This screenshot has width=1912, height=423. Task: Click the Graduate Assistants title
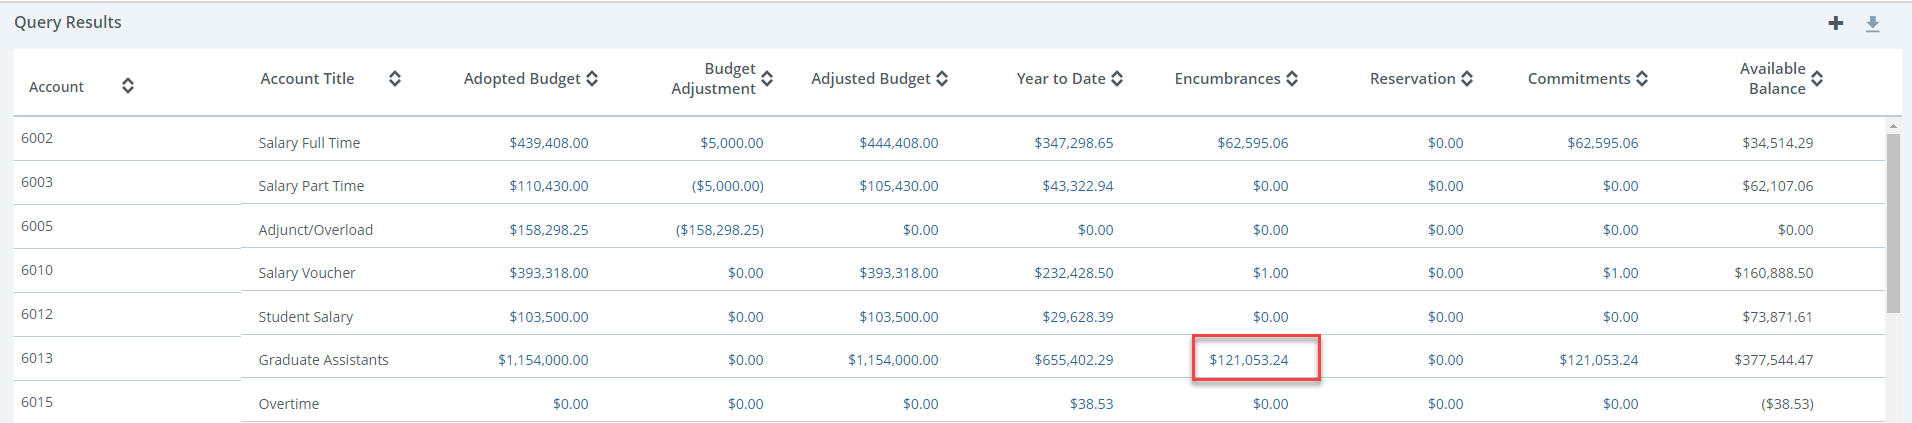pos(323,360)
